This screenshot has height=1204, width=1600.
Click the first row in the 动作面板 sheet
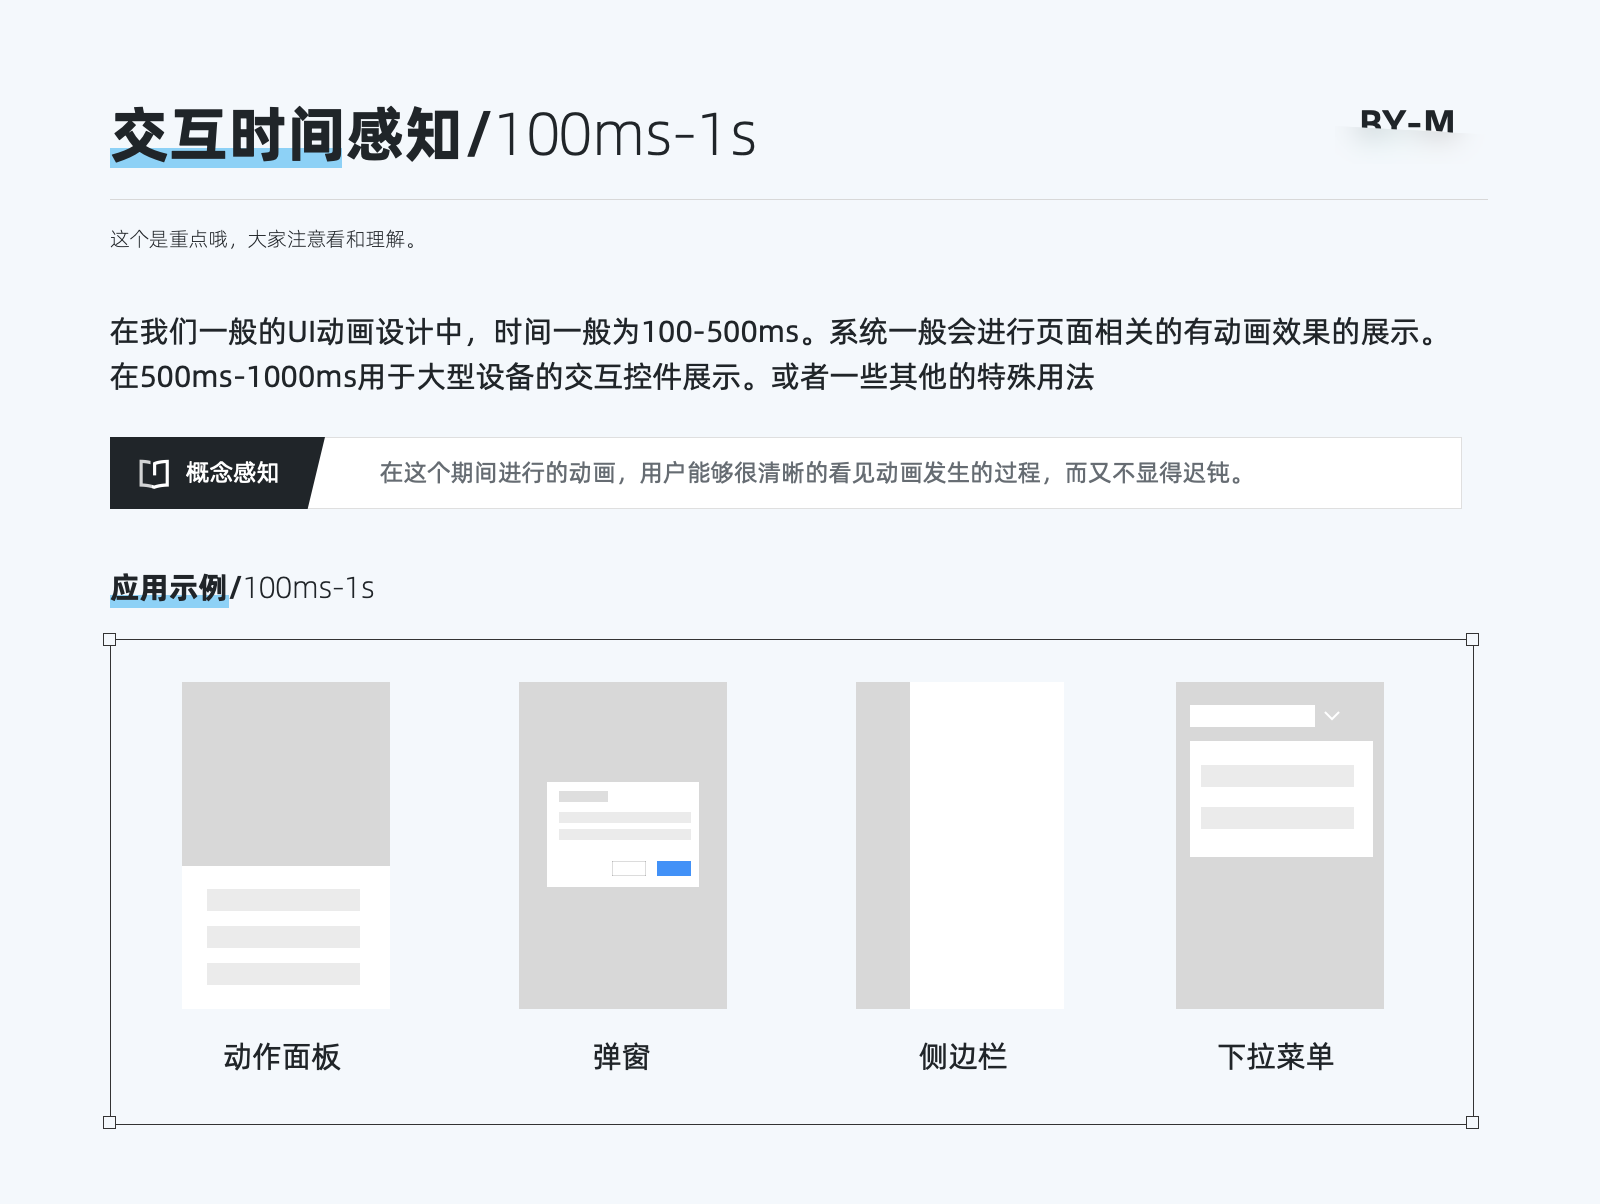pyautogui.click(x=283, y=900)
